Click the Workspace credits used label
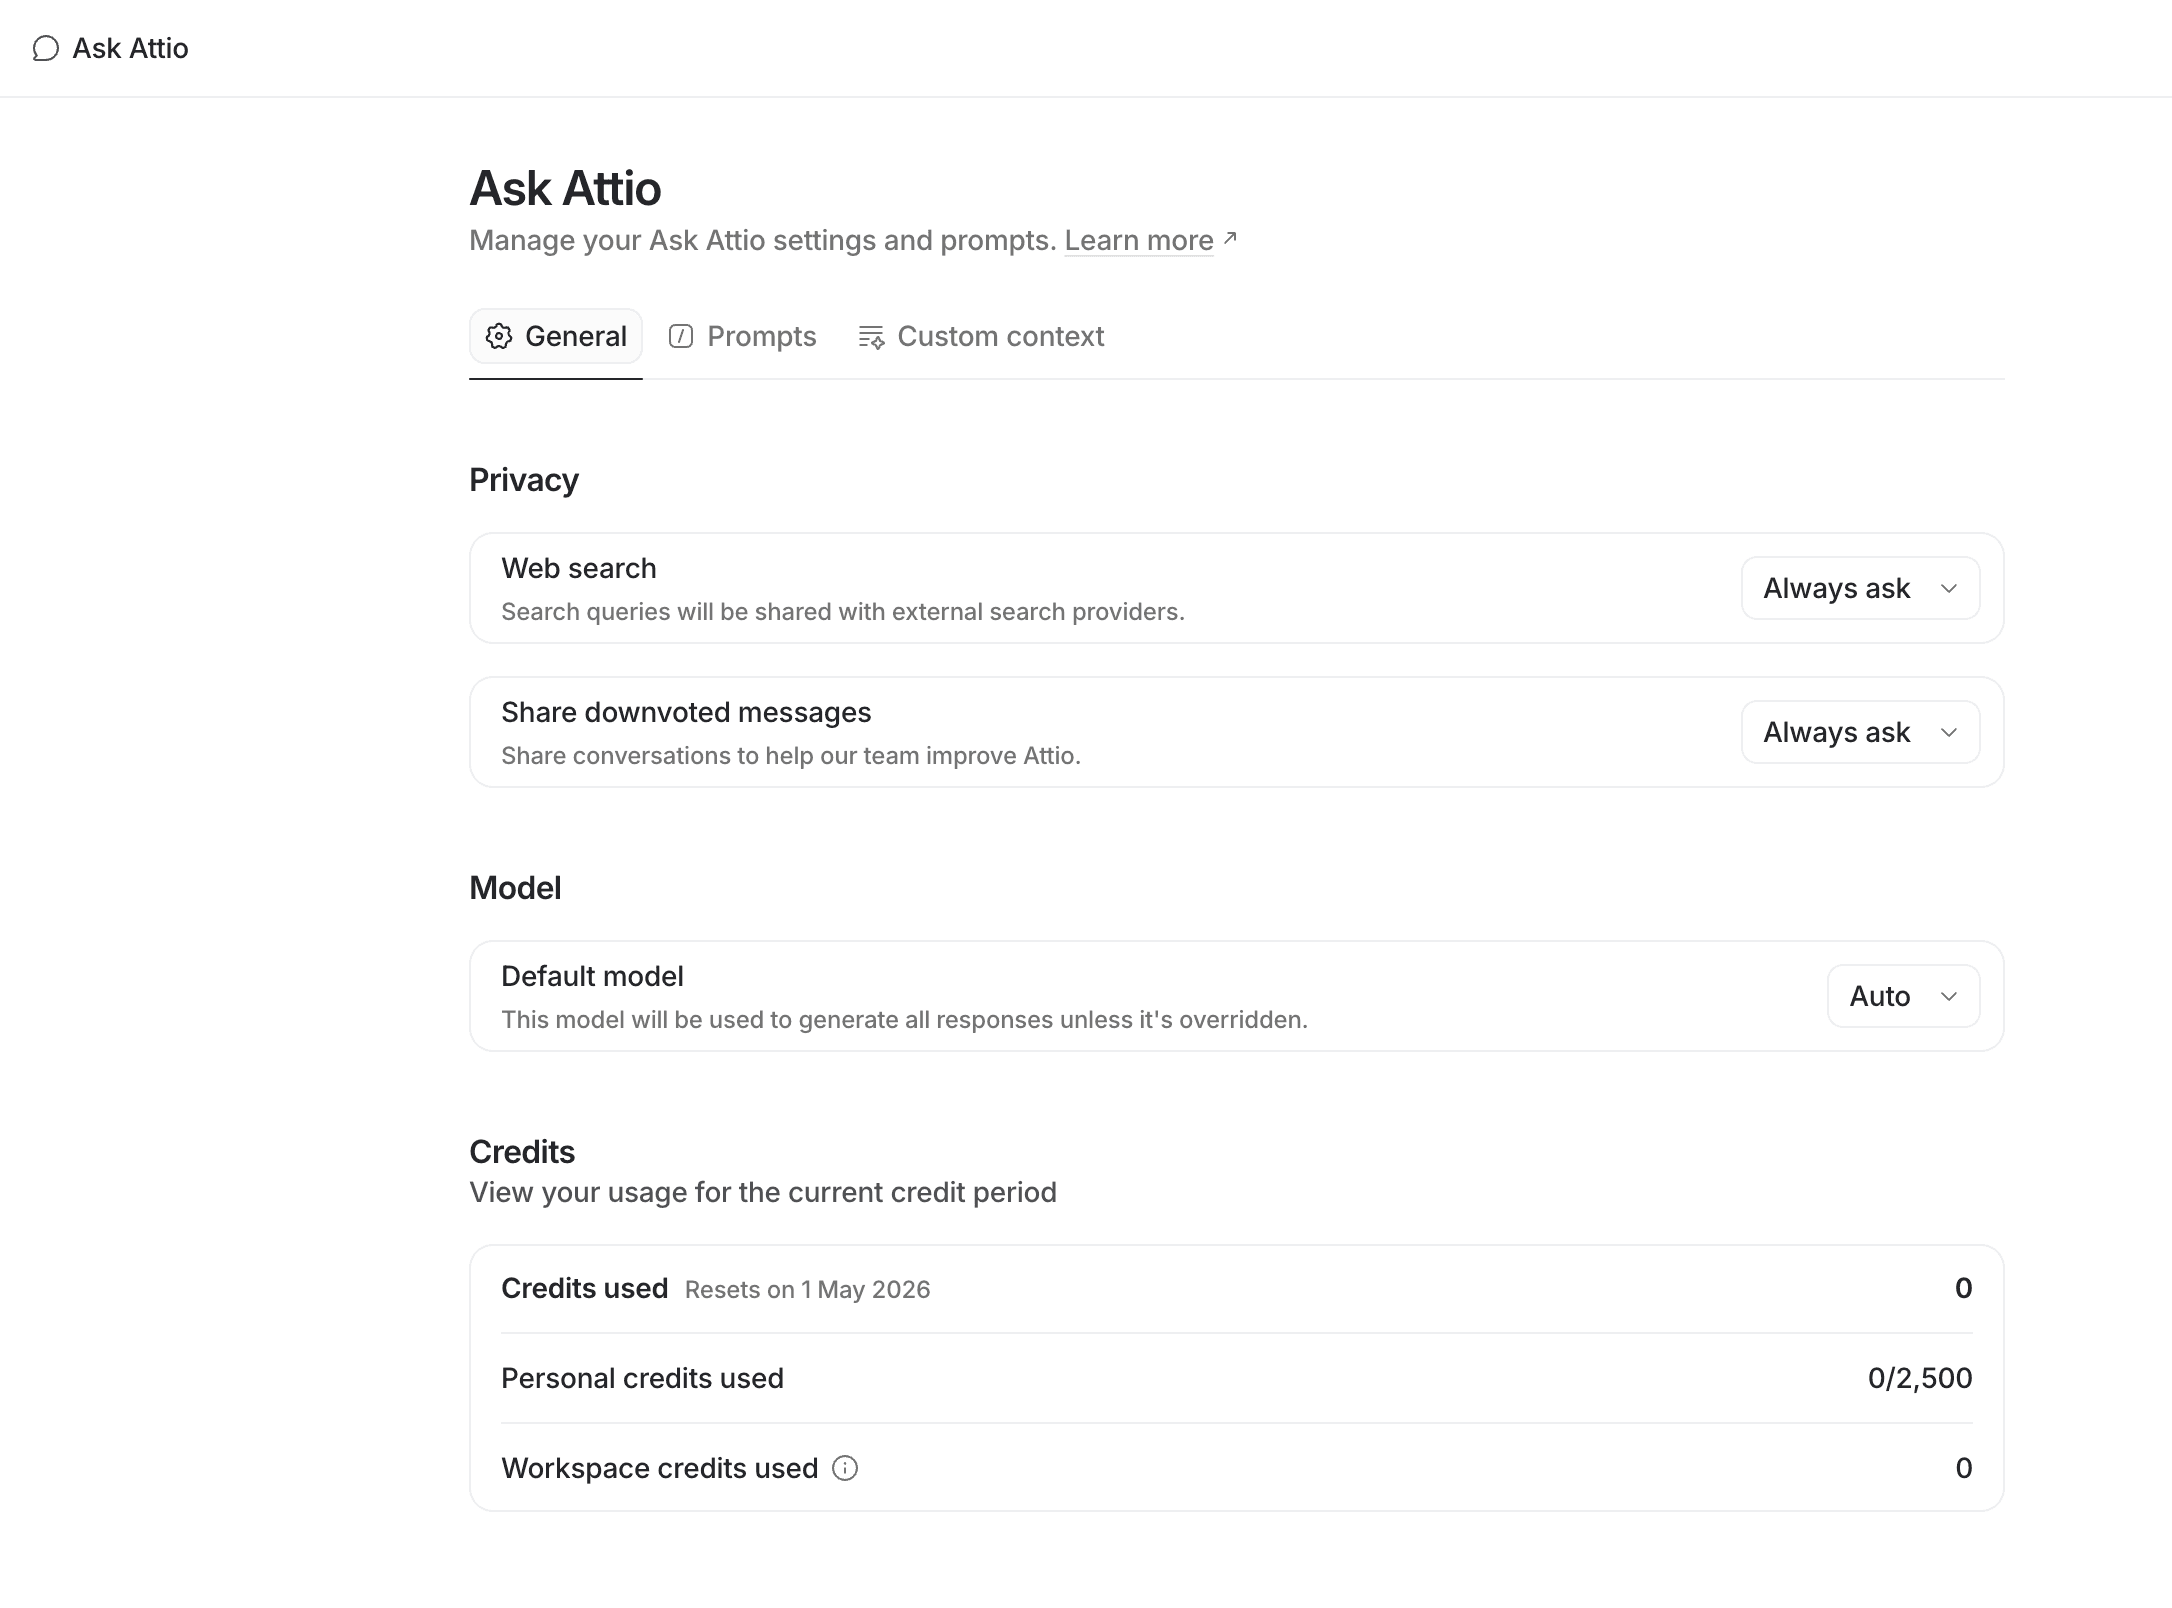The image size is (2172, 1608). pos(660,1468)
